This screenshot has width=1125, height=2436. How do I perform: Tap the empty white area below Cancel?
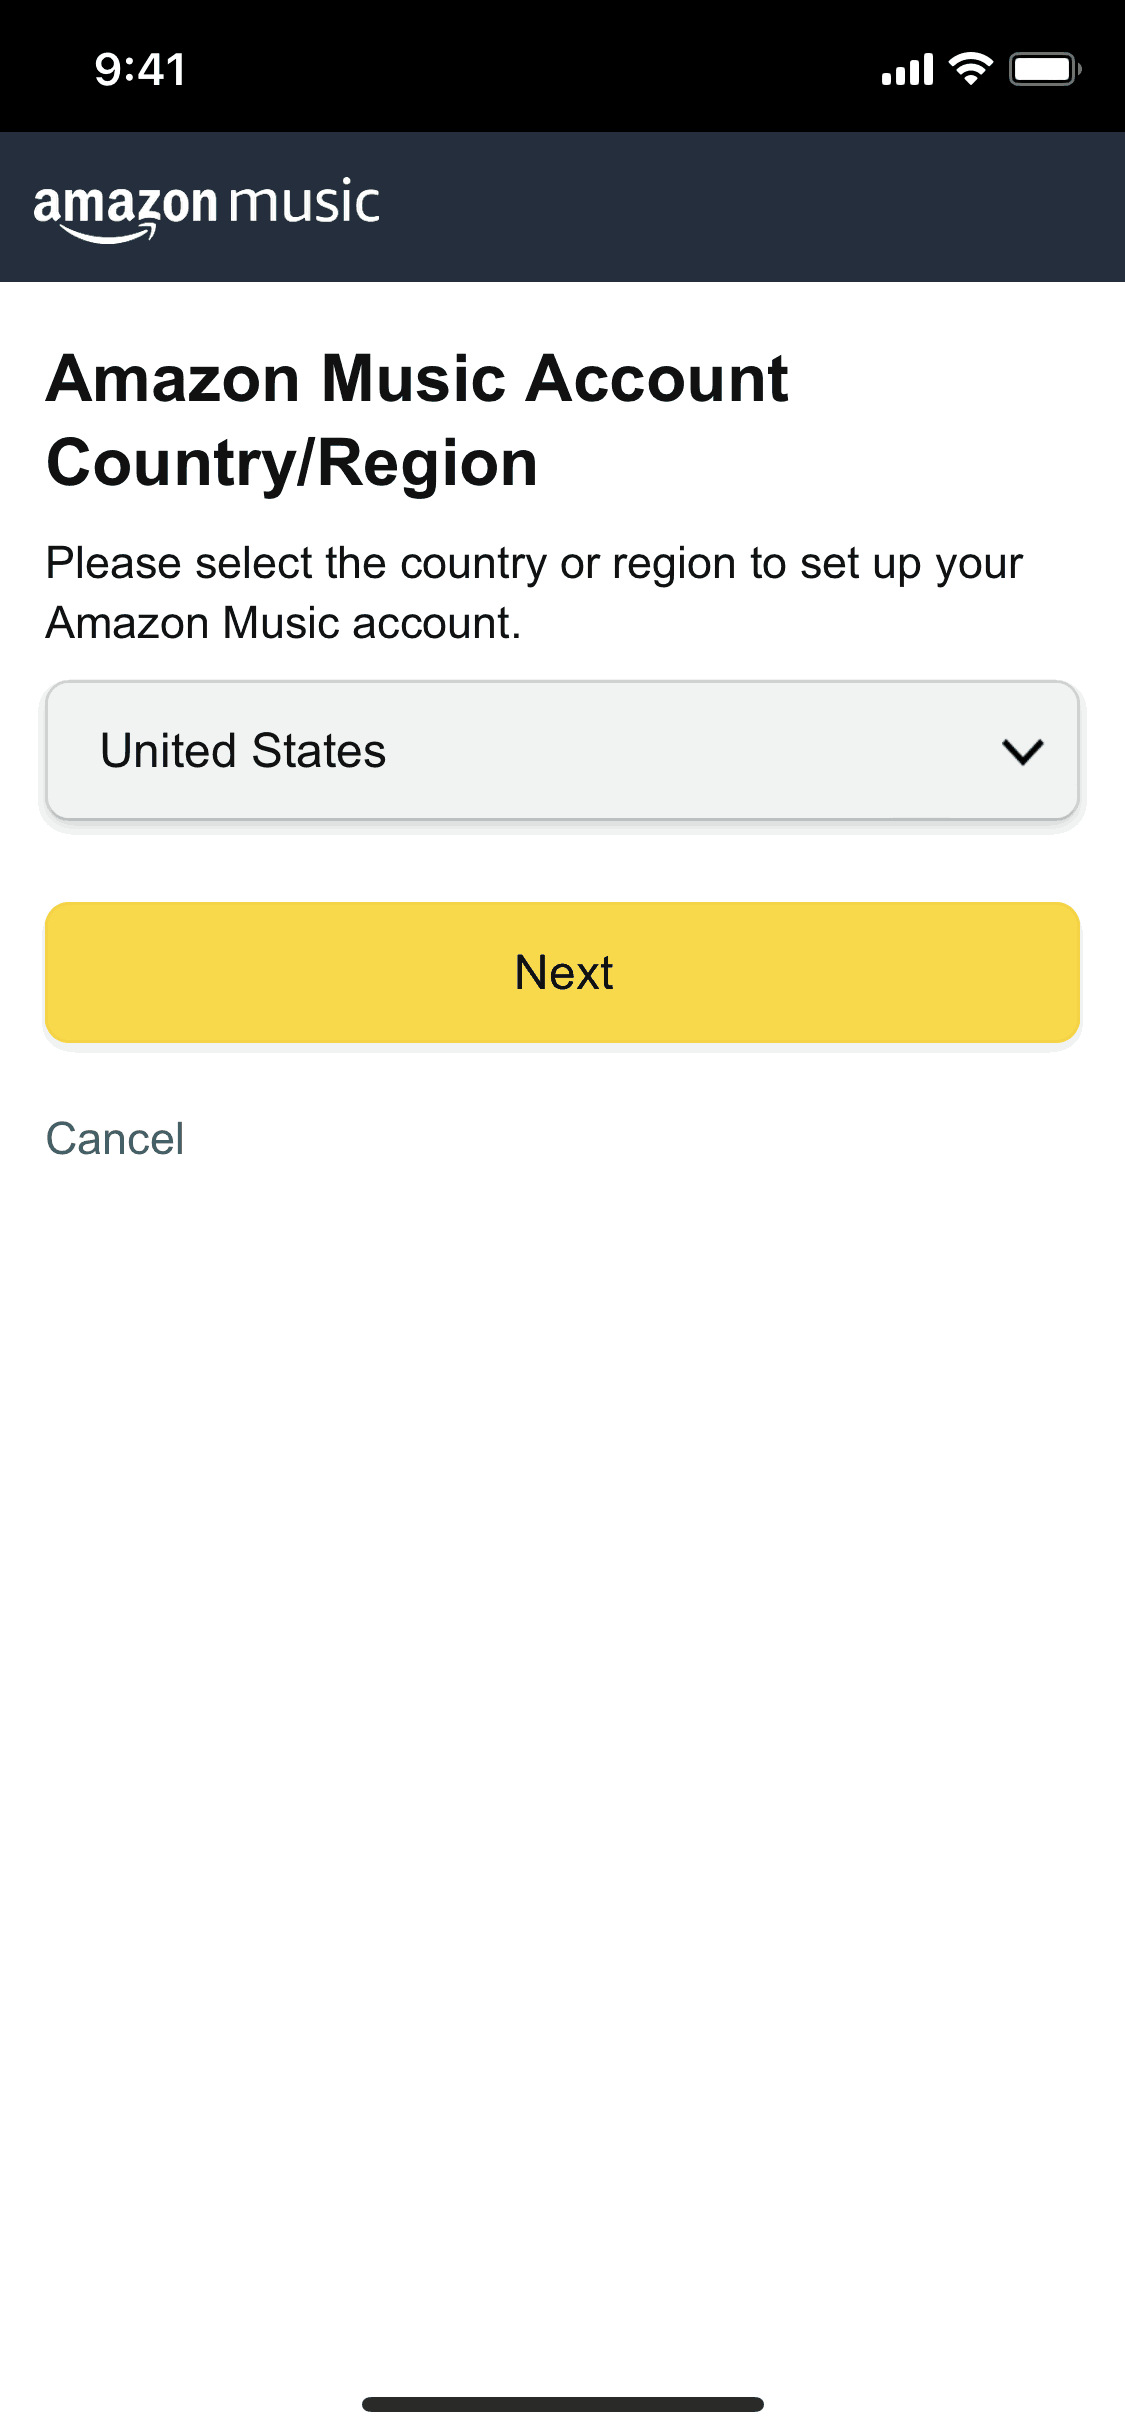click(562, 1700)
